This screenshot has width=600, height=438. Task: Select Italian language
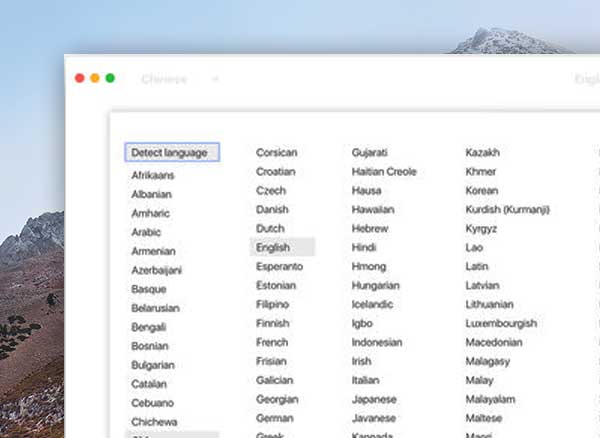tap(366, 380)
